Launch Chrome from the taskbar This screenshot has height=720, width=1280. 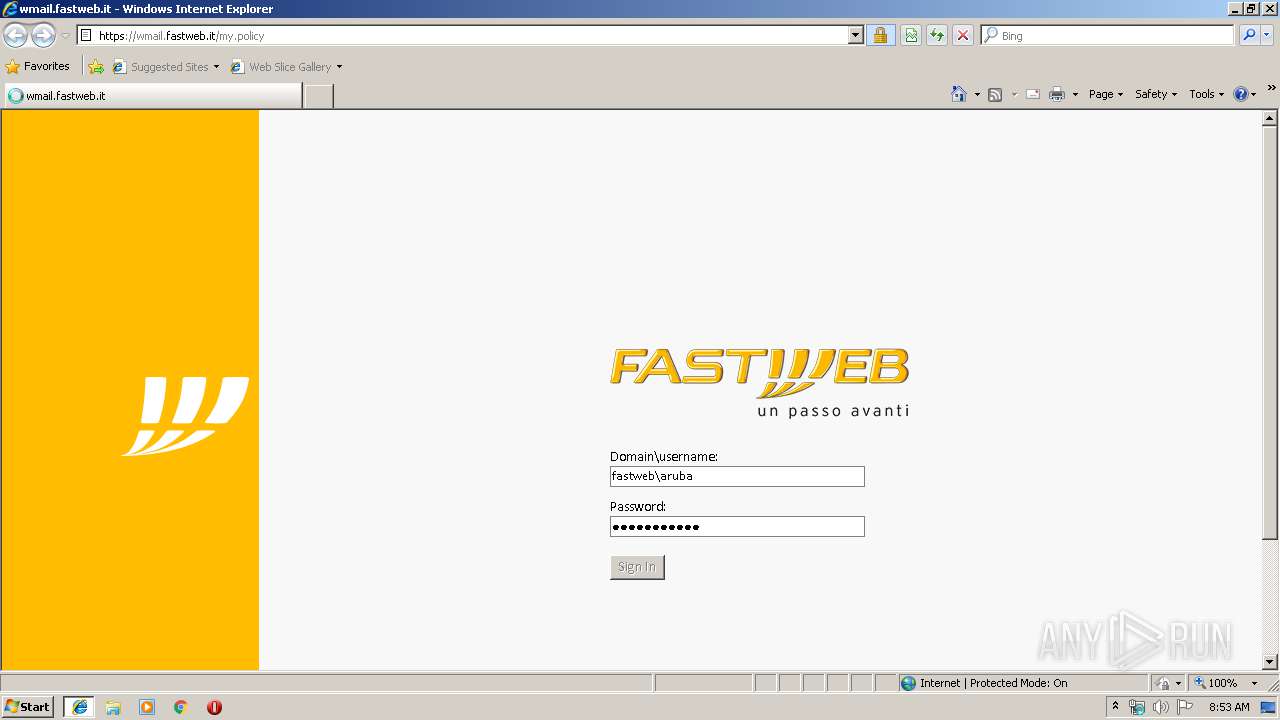(x=181, y=707)
